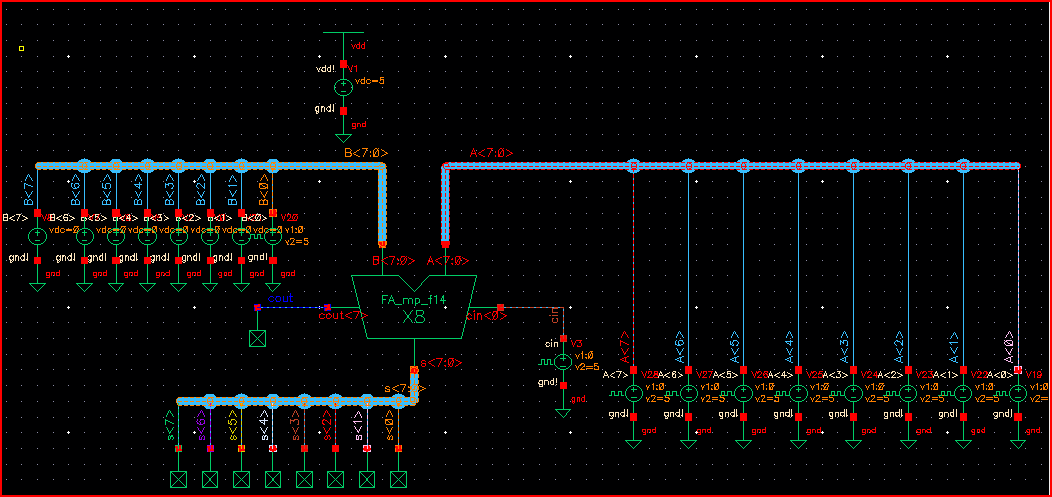The height and width of the screenshot is (497, 1052).
Task: Click the cout output pin box
Action: click(258, 338)
